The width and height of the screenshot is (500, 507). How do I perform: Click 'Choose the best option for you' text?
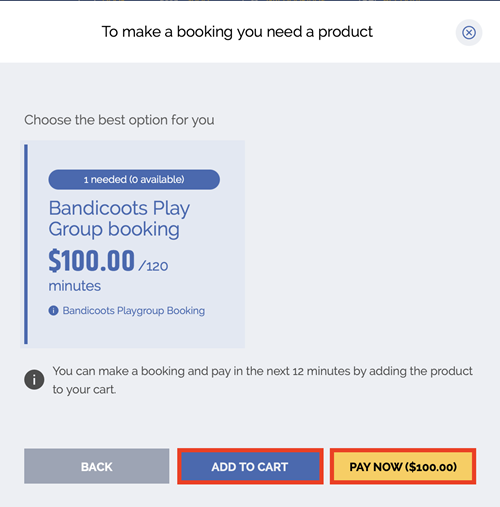coord(119,120)
